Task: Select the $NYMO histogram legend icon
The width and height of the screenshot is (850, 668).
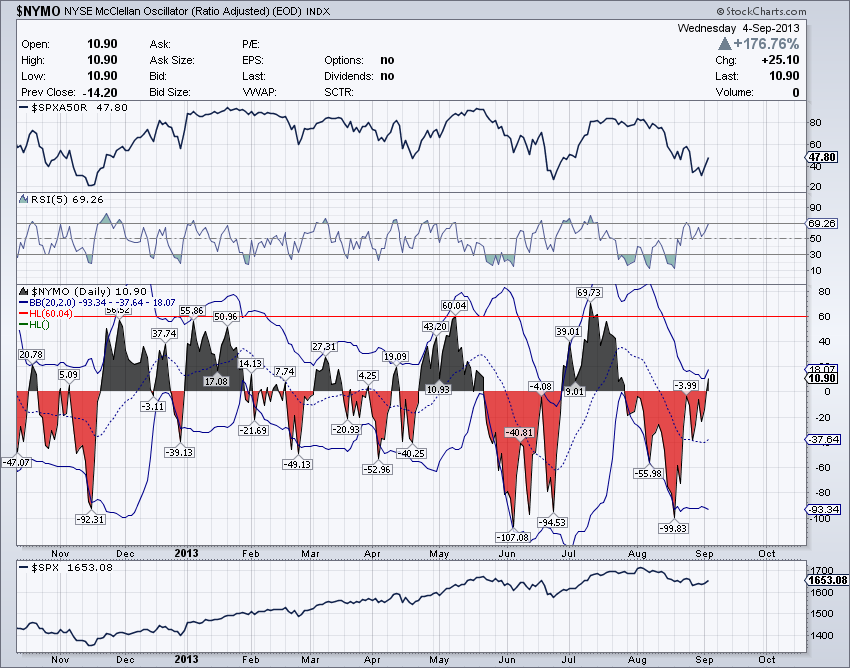Action: tap(22, 291)
